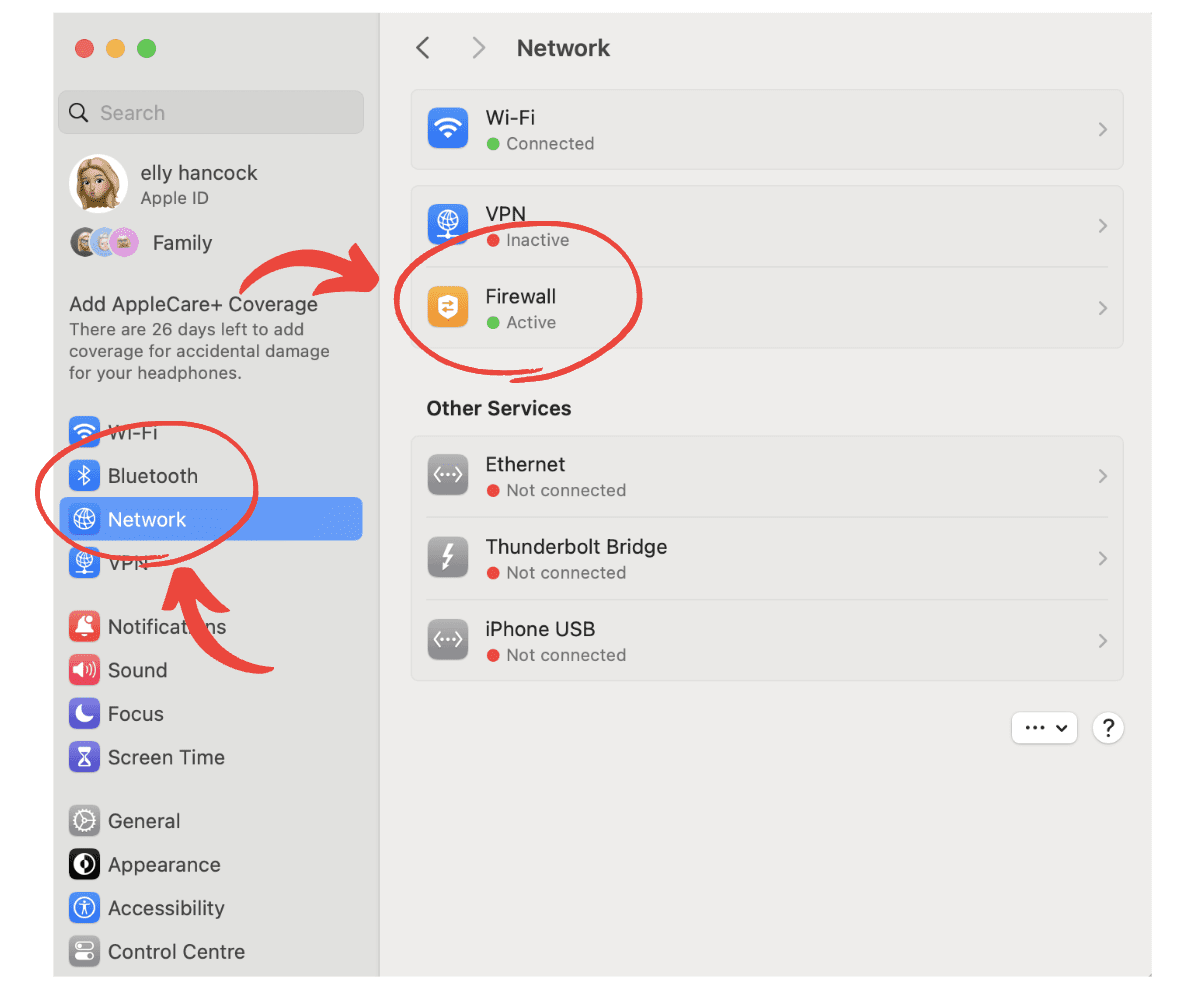
Task: Open Focus settings from sidebar
Action: pos(211,713)
